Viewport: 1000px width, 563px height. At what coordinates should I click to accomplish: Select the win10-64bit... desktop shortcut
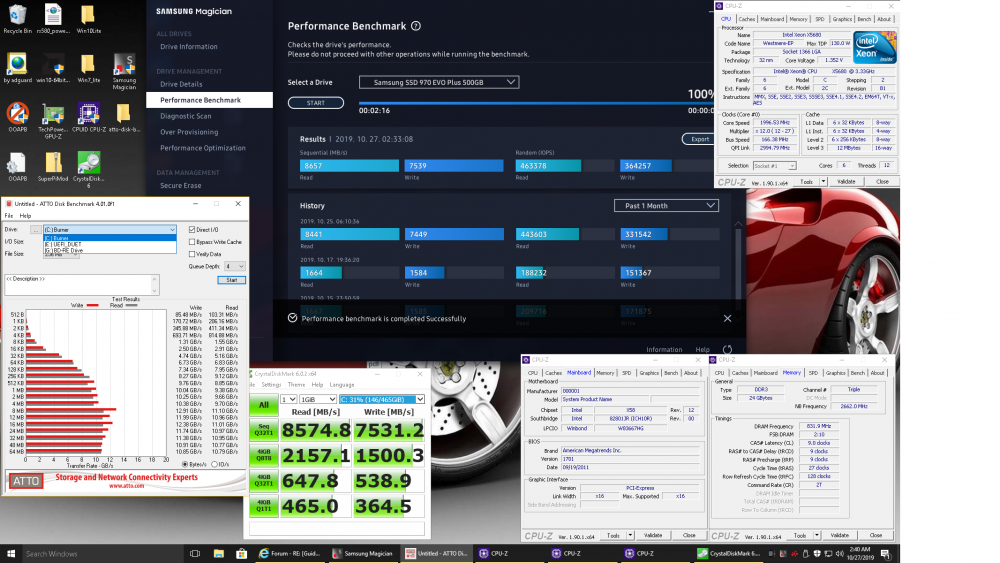tap(53, 69)
